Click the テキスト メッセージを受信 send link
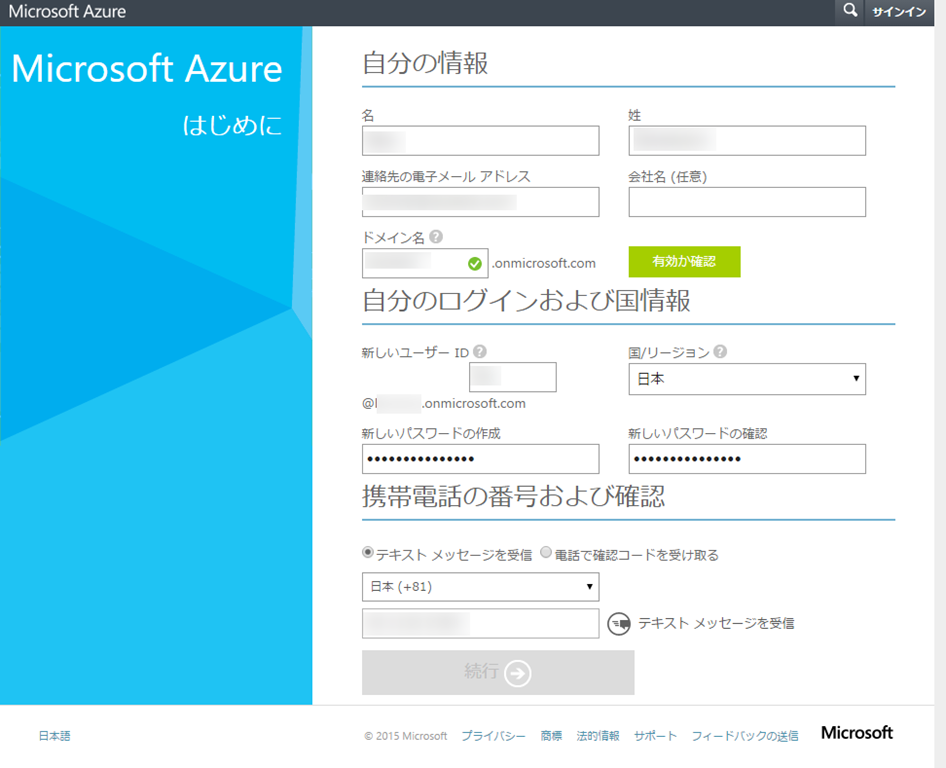 (716, 623)
